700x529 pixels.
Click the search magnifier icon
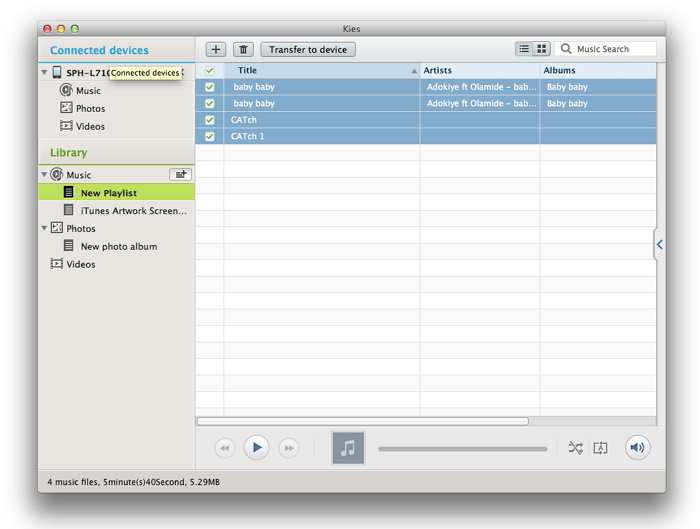(x=566, y=49)
